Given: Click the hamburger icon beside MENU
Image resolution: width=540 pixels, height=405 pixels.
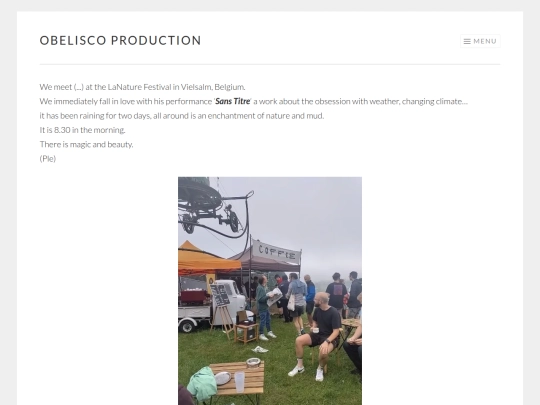Looking at the screenshot, I should (467, 41).
